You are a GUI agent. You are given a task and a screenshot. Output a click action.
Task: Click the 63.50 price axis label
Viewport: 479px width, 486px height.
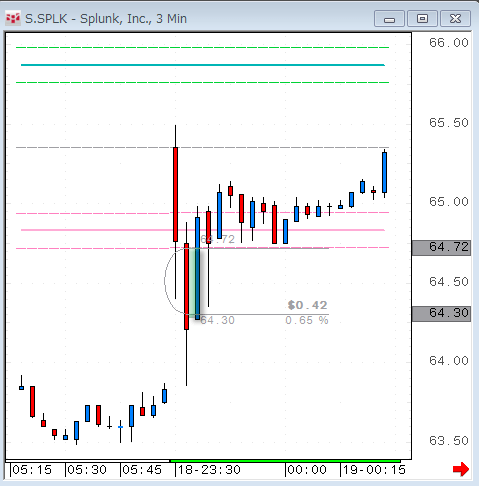tap(449, 441)
